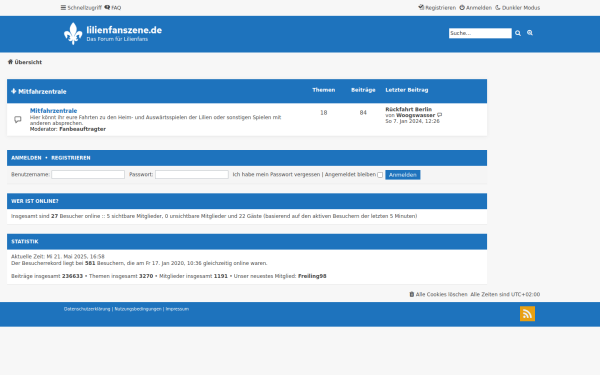This screenshot has width=600, height=375.
Task: Focus the Benutzername input field
Action: [88, 174]
